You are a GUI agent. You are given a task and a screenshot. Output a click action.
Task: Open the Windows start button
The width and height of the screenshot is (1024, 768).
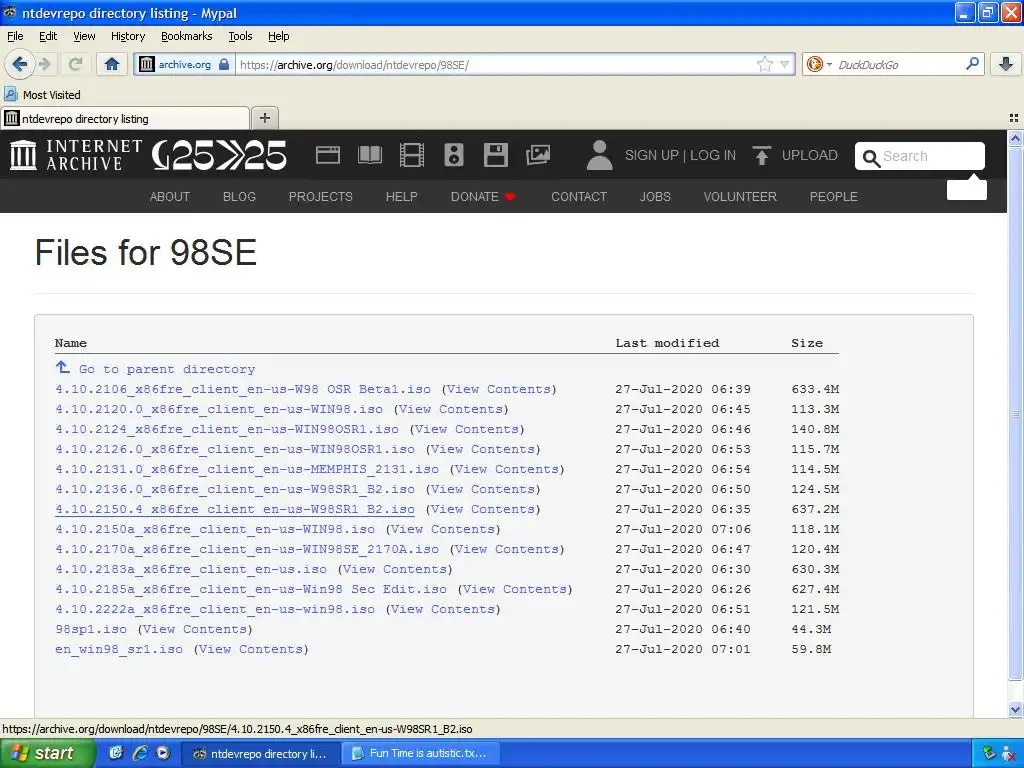point(47,753)
